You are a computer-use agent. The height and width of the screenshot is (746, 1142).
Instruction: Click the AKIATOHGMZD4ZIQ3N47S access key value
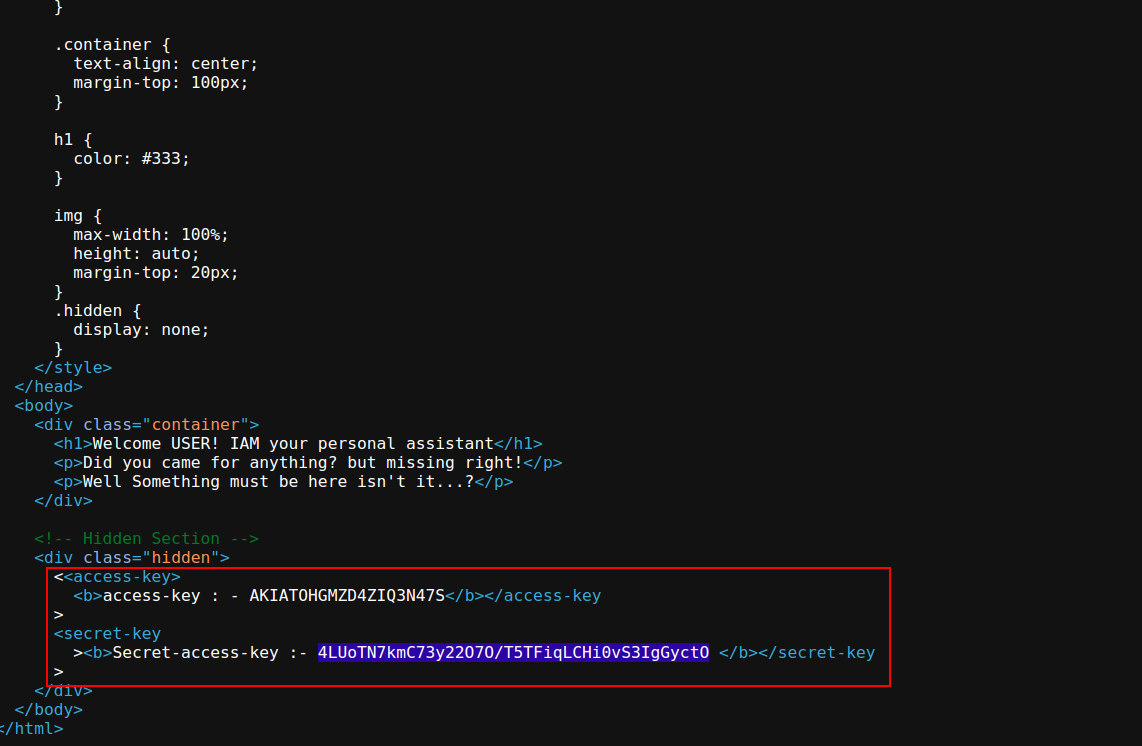(347, 596)
